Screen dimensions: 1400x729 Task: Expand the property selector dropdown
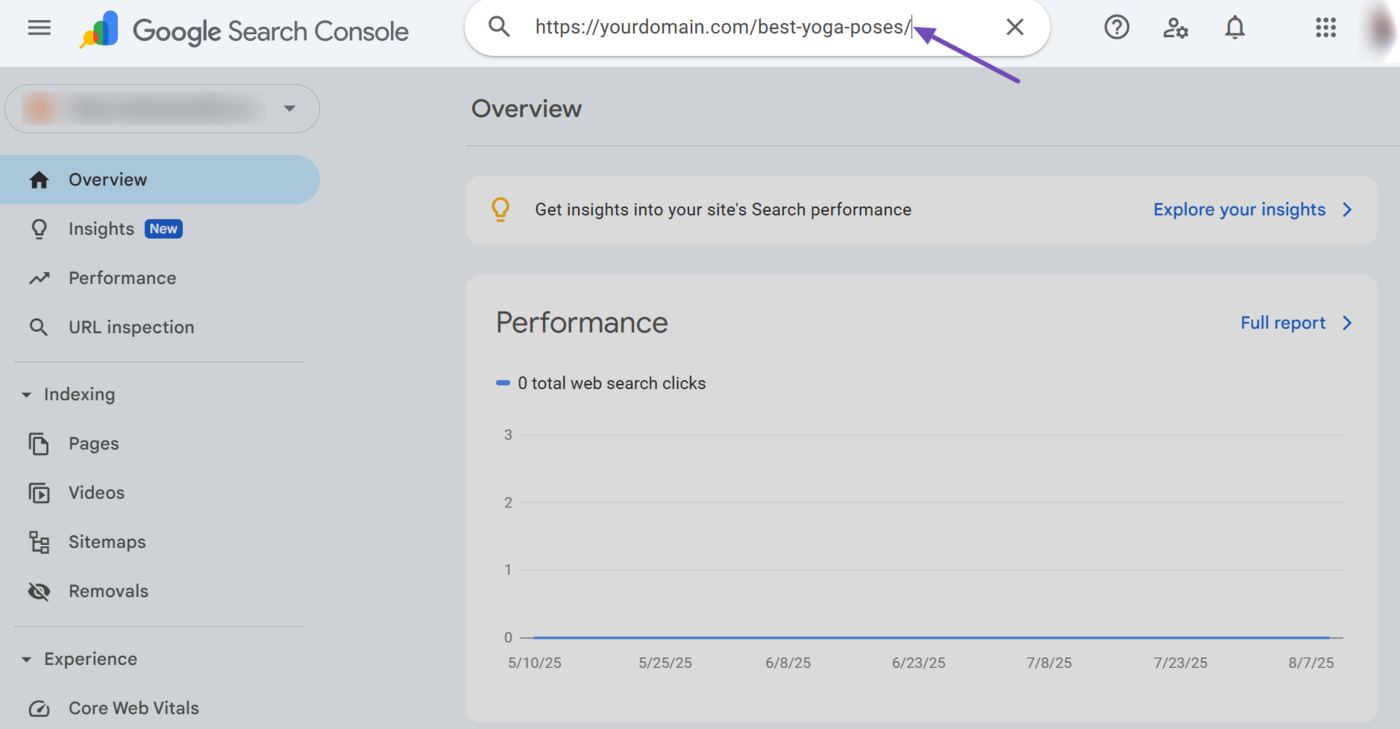coord(289,108)
